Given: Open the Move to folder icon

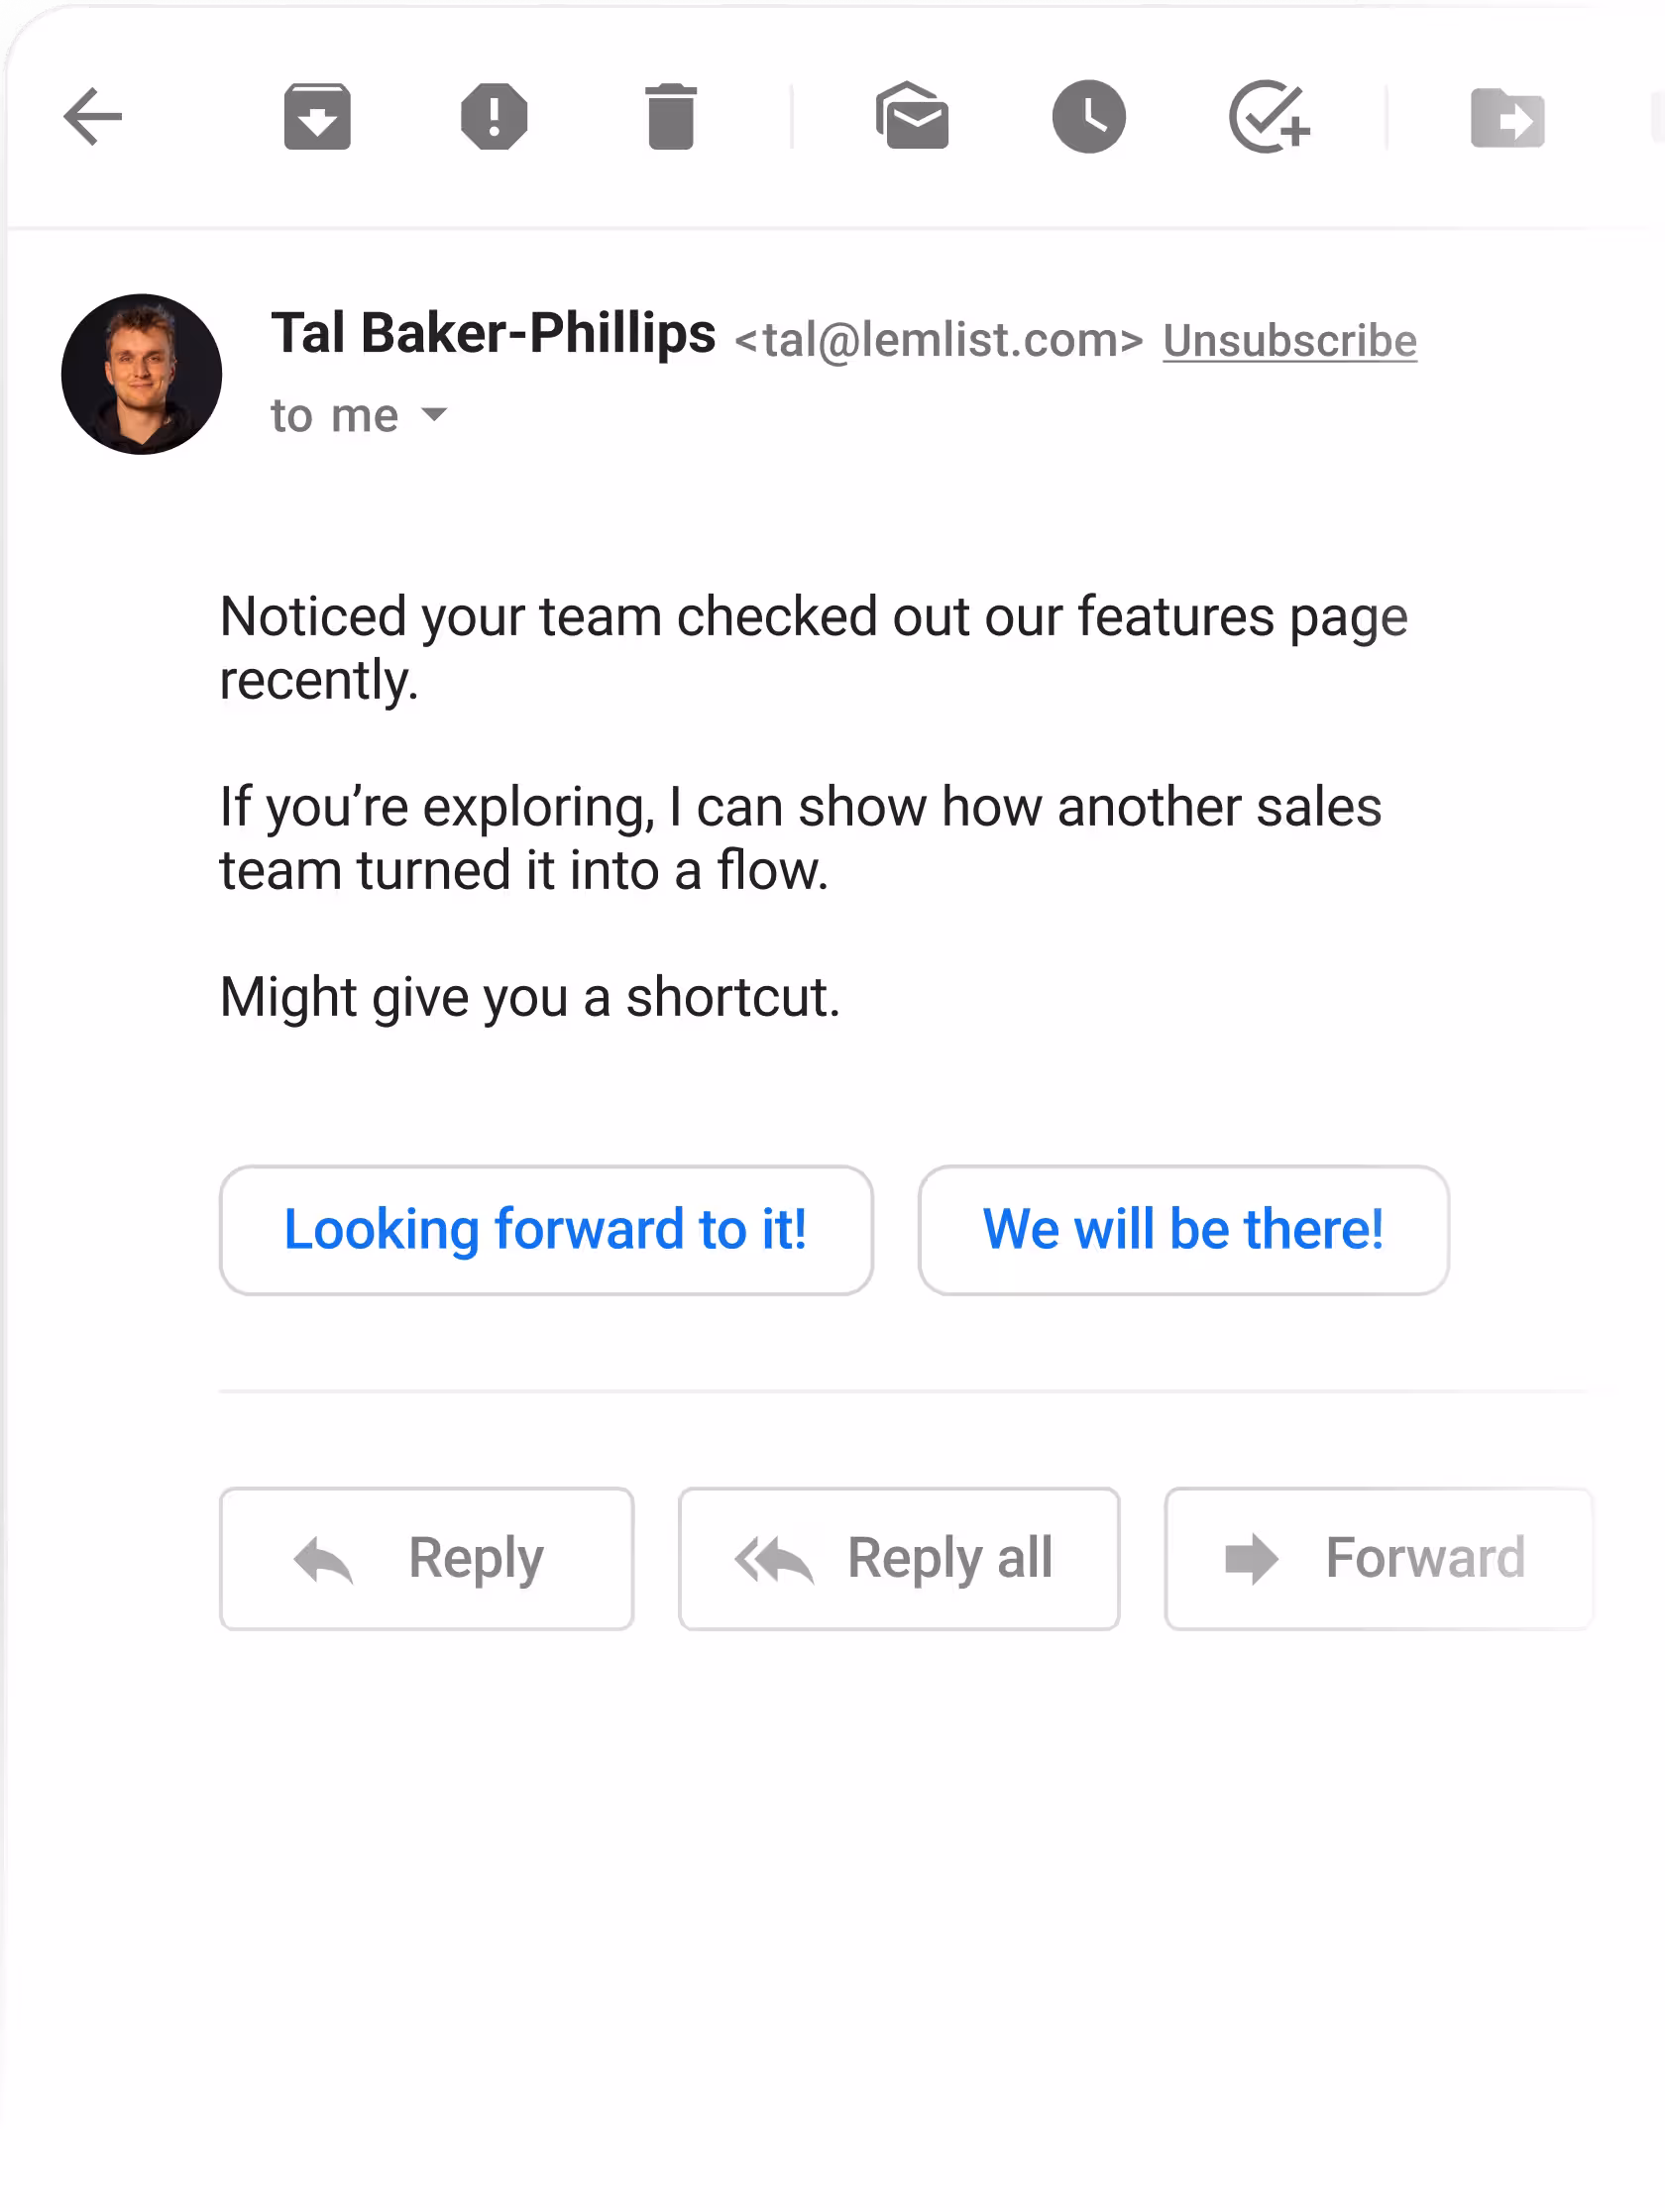Looking at the screenshot, I should [x=1507, y=118].
